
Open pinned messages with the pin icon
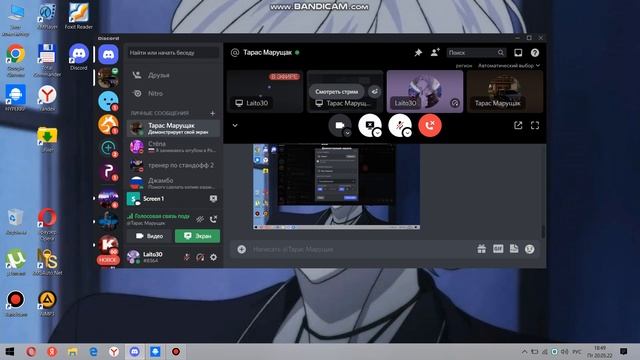418,53
